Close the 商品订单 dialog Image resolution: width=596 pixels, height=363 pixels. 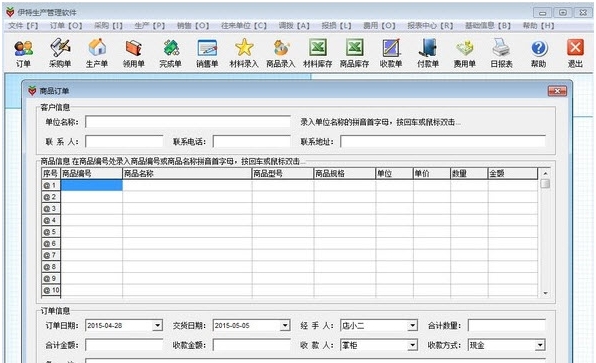[x=557, y=91]
